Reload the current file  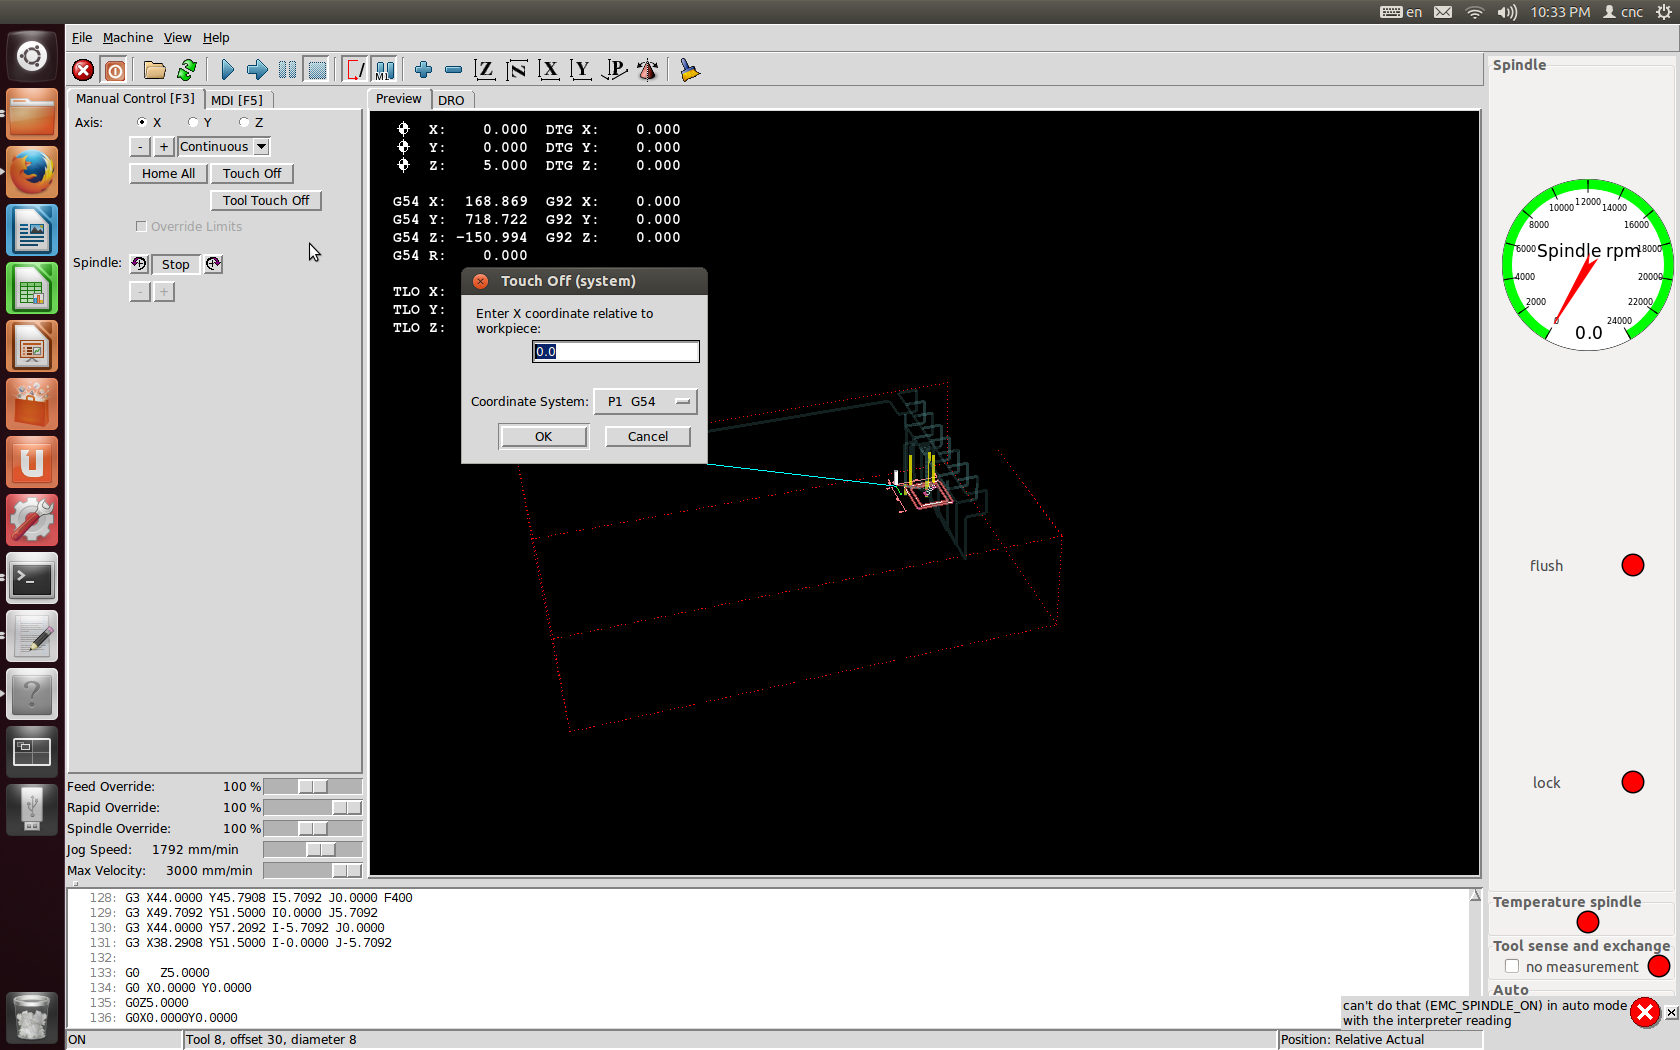[187, 70]
